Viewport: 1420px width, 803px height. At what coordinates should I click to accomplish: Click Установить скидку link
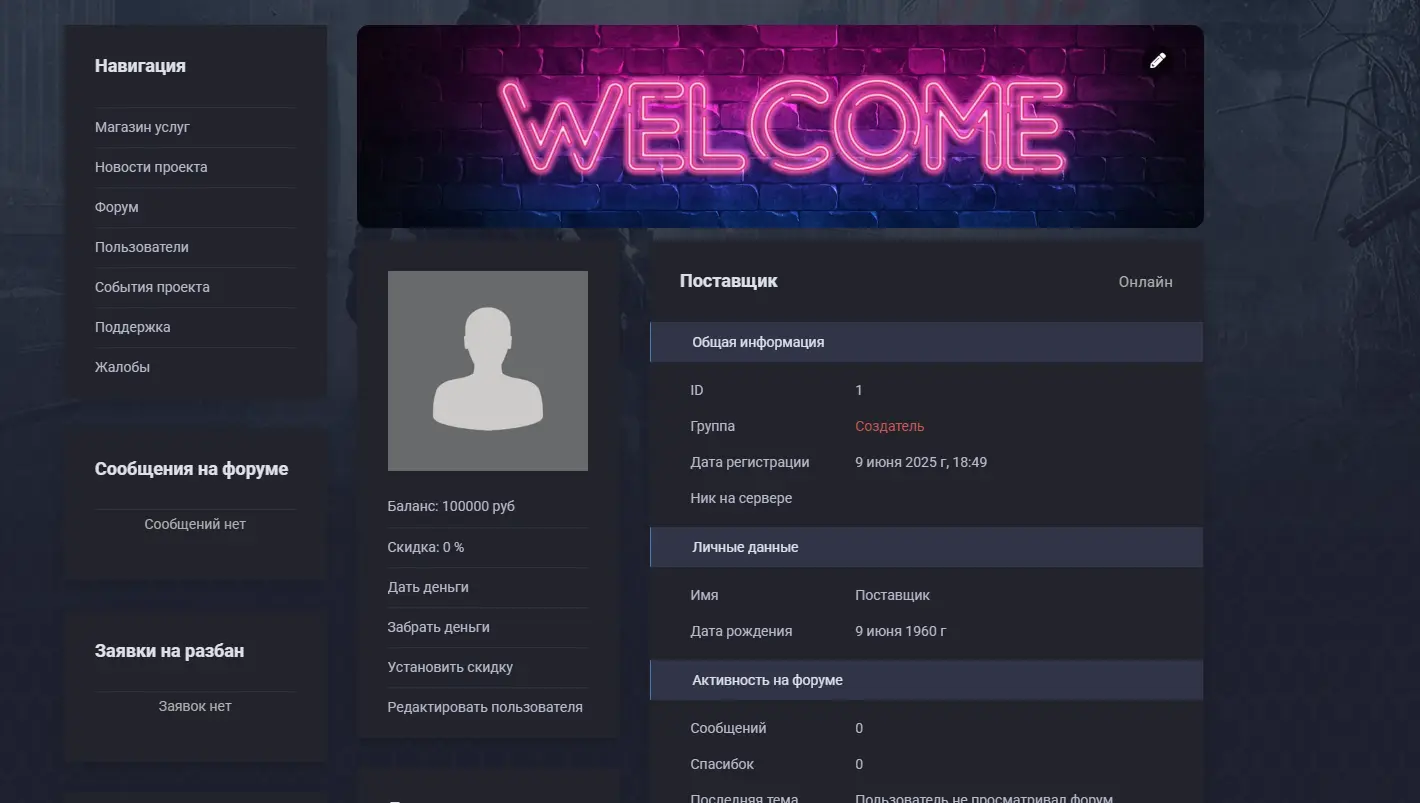coord(450,667)
